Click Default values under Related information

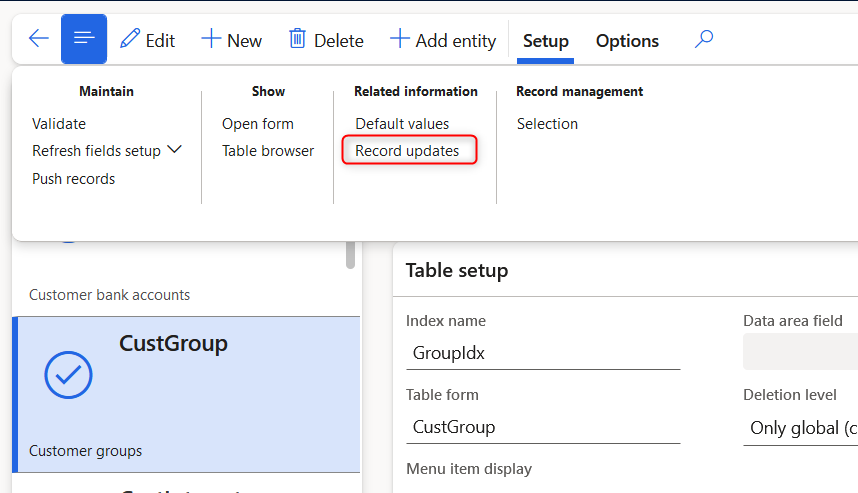click(402, 124)
